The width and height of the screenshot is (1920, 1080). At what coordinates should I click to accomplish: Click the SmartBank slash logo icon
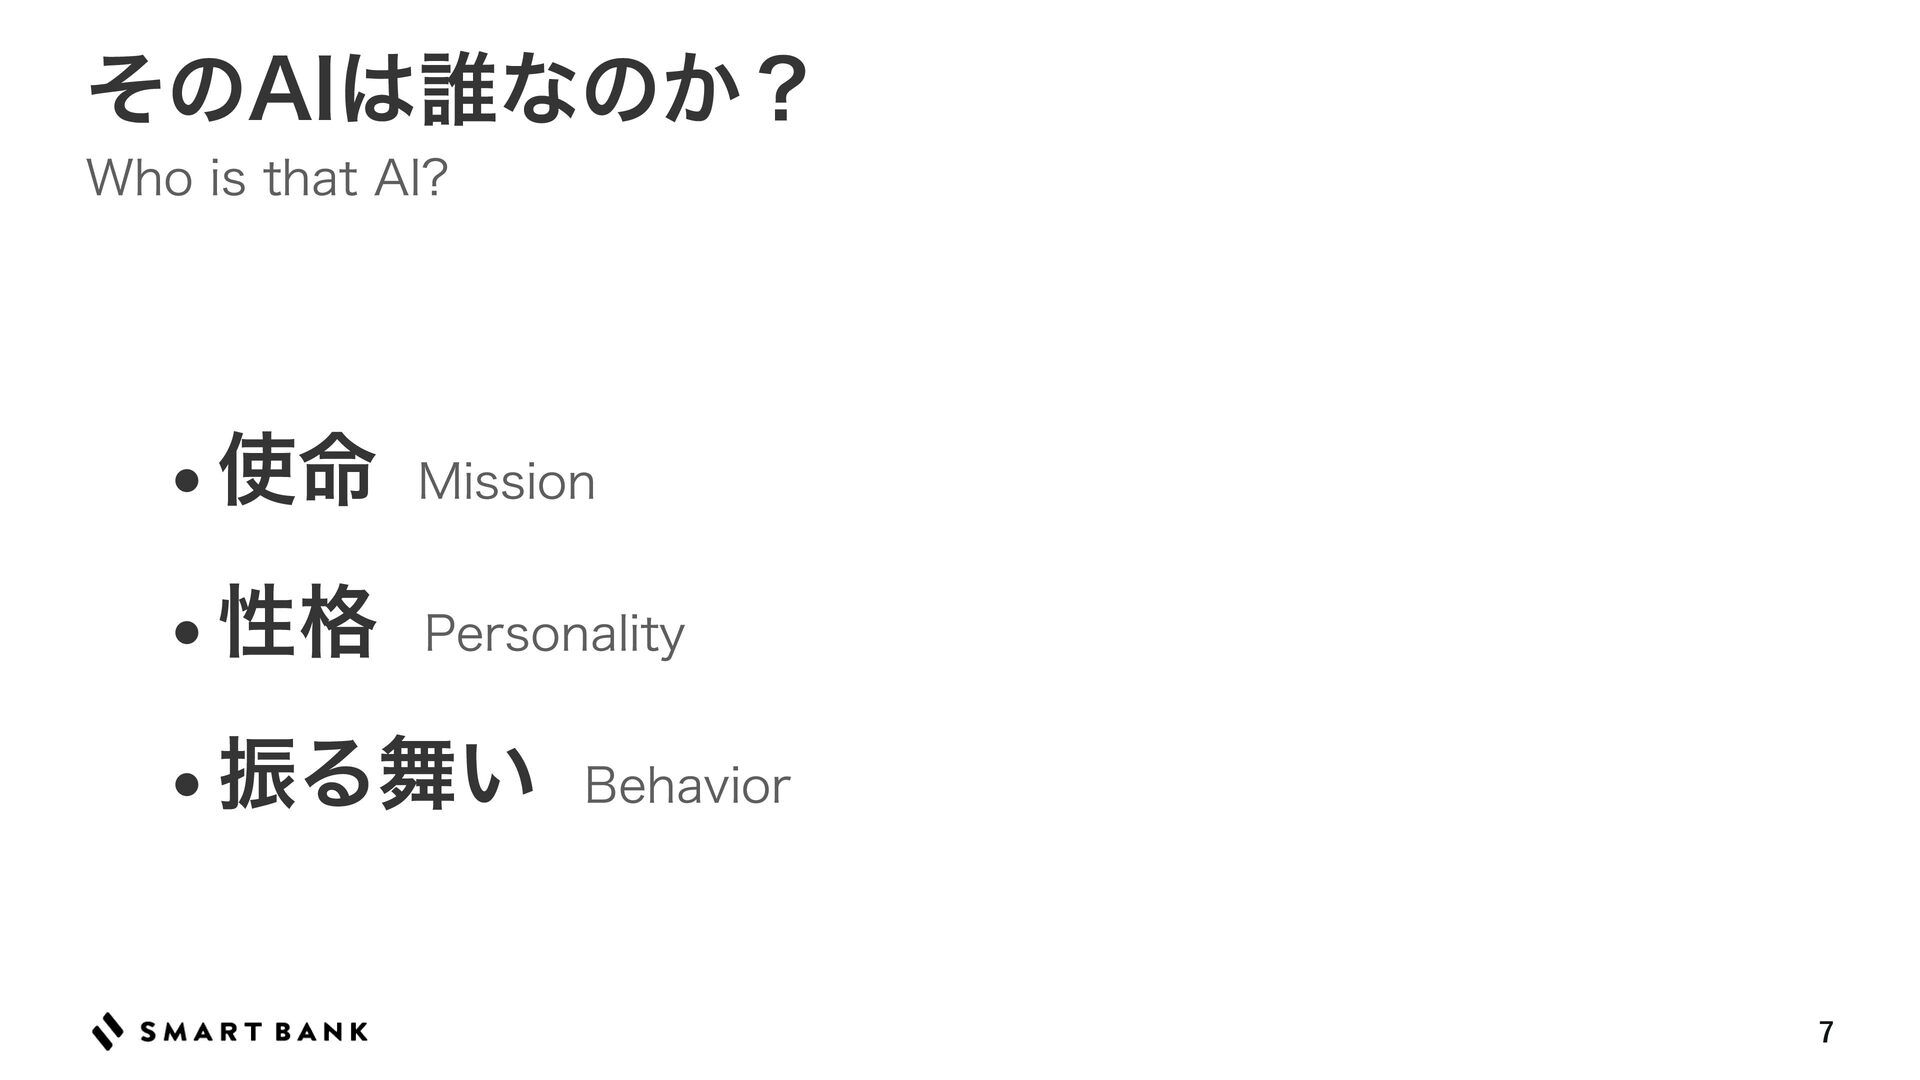[108, 1032]
